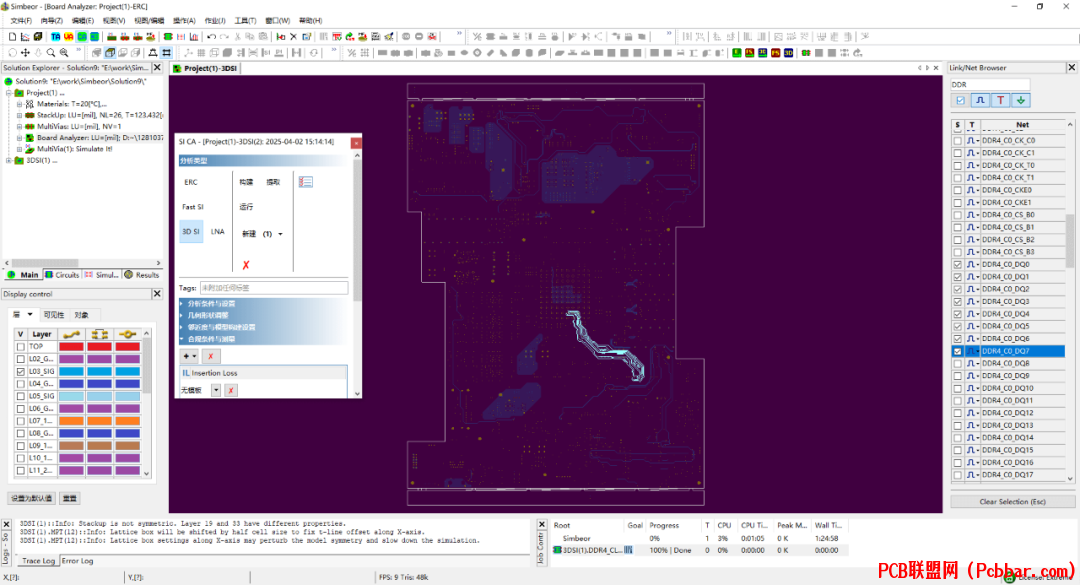Click the 3D toolbar icon in the top right toolbar
Screen dimensions: 1080x585
789,52
